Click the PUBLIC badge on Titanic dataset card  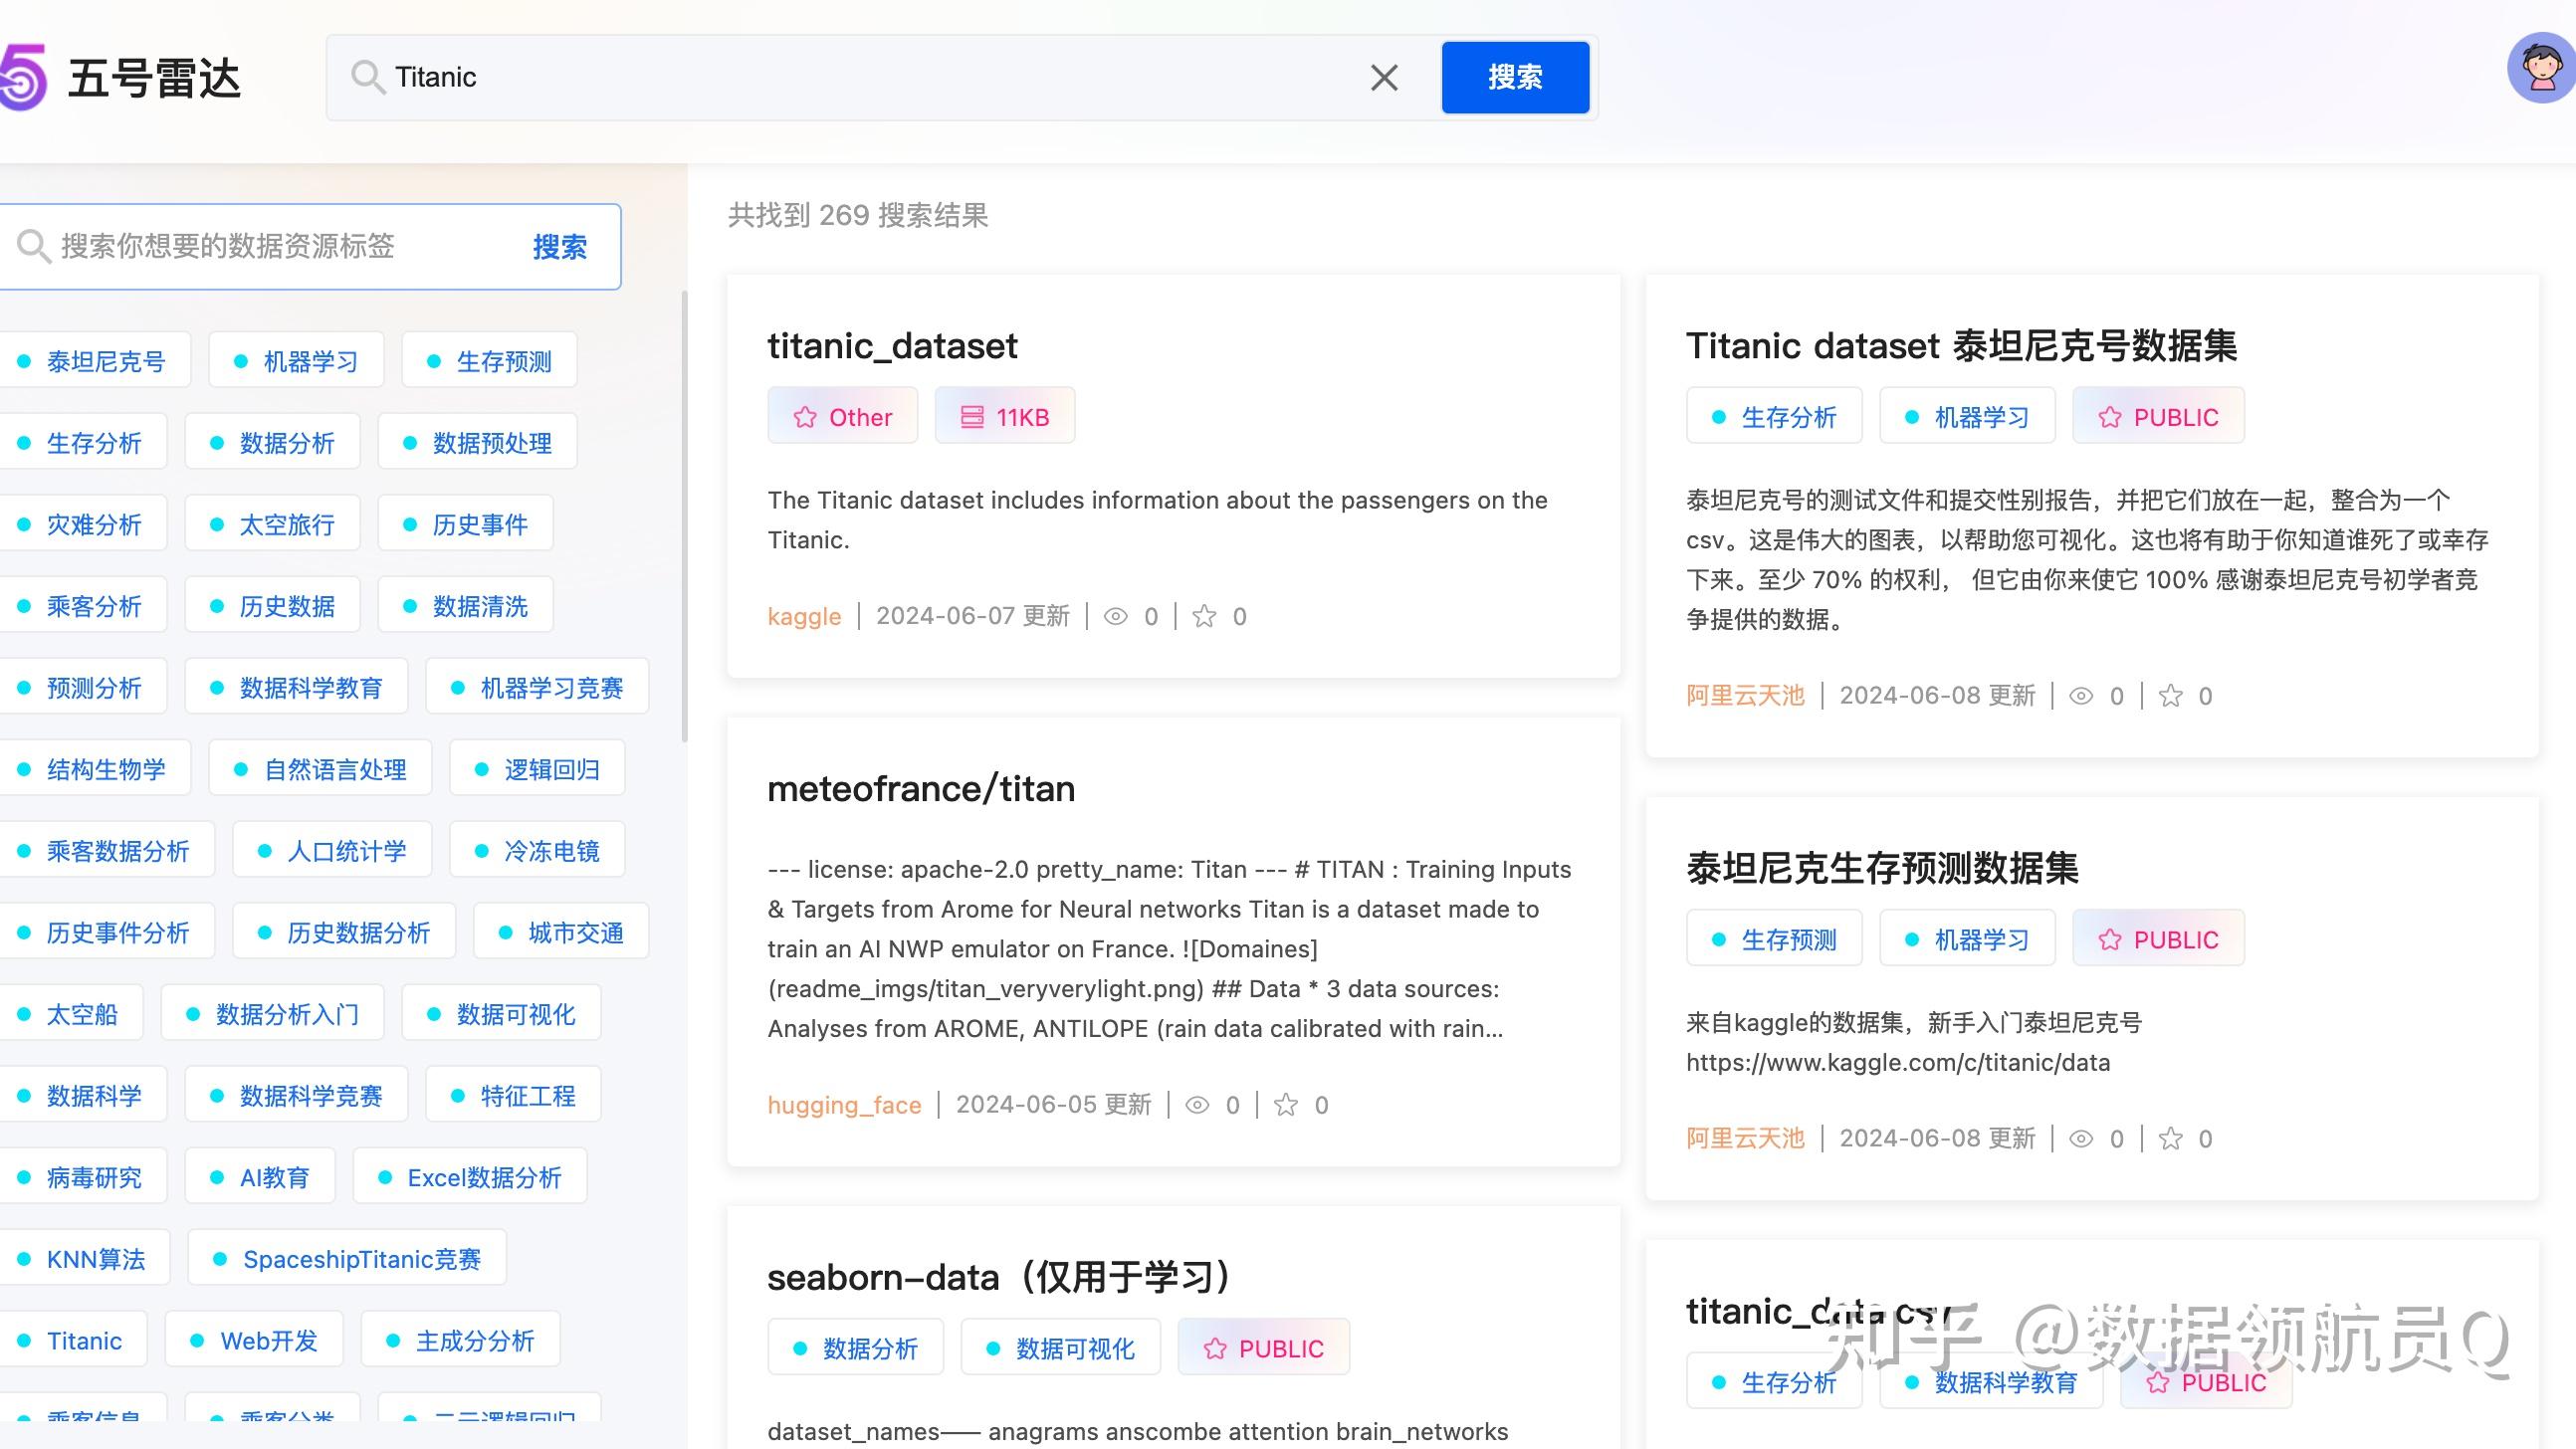tap(2158, 417)
